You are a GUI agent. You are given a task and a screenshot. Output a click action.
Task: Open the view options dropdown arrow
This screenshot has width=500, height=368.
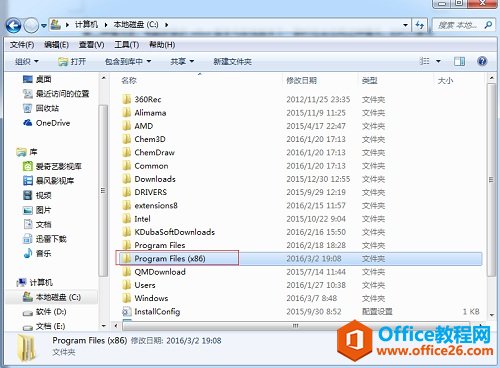(438, 61)
